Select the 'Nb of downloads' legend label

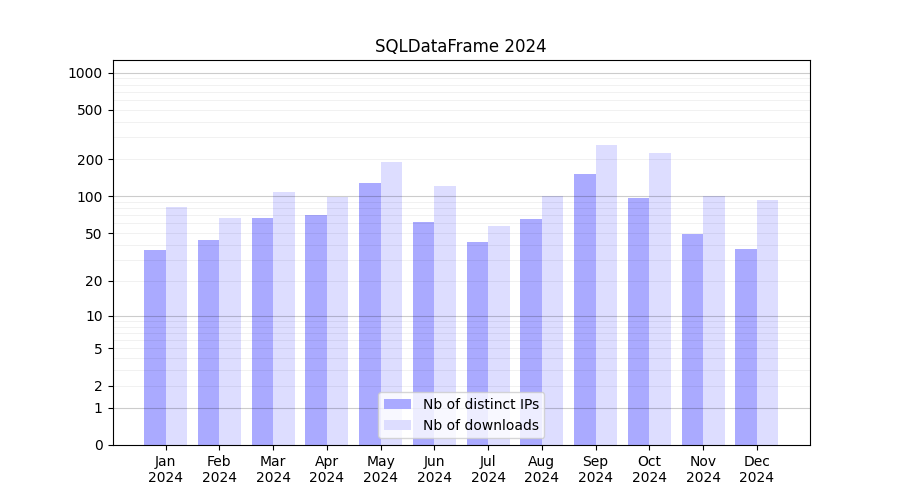click(480, 425)
